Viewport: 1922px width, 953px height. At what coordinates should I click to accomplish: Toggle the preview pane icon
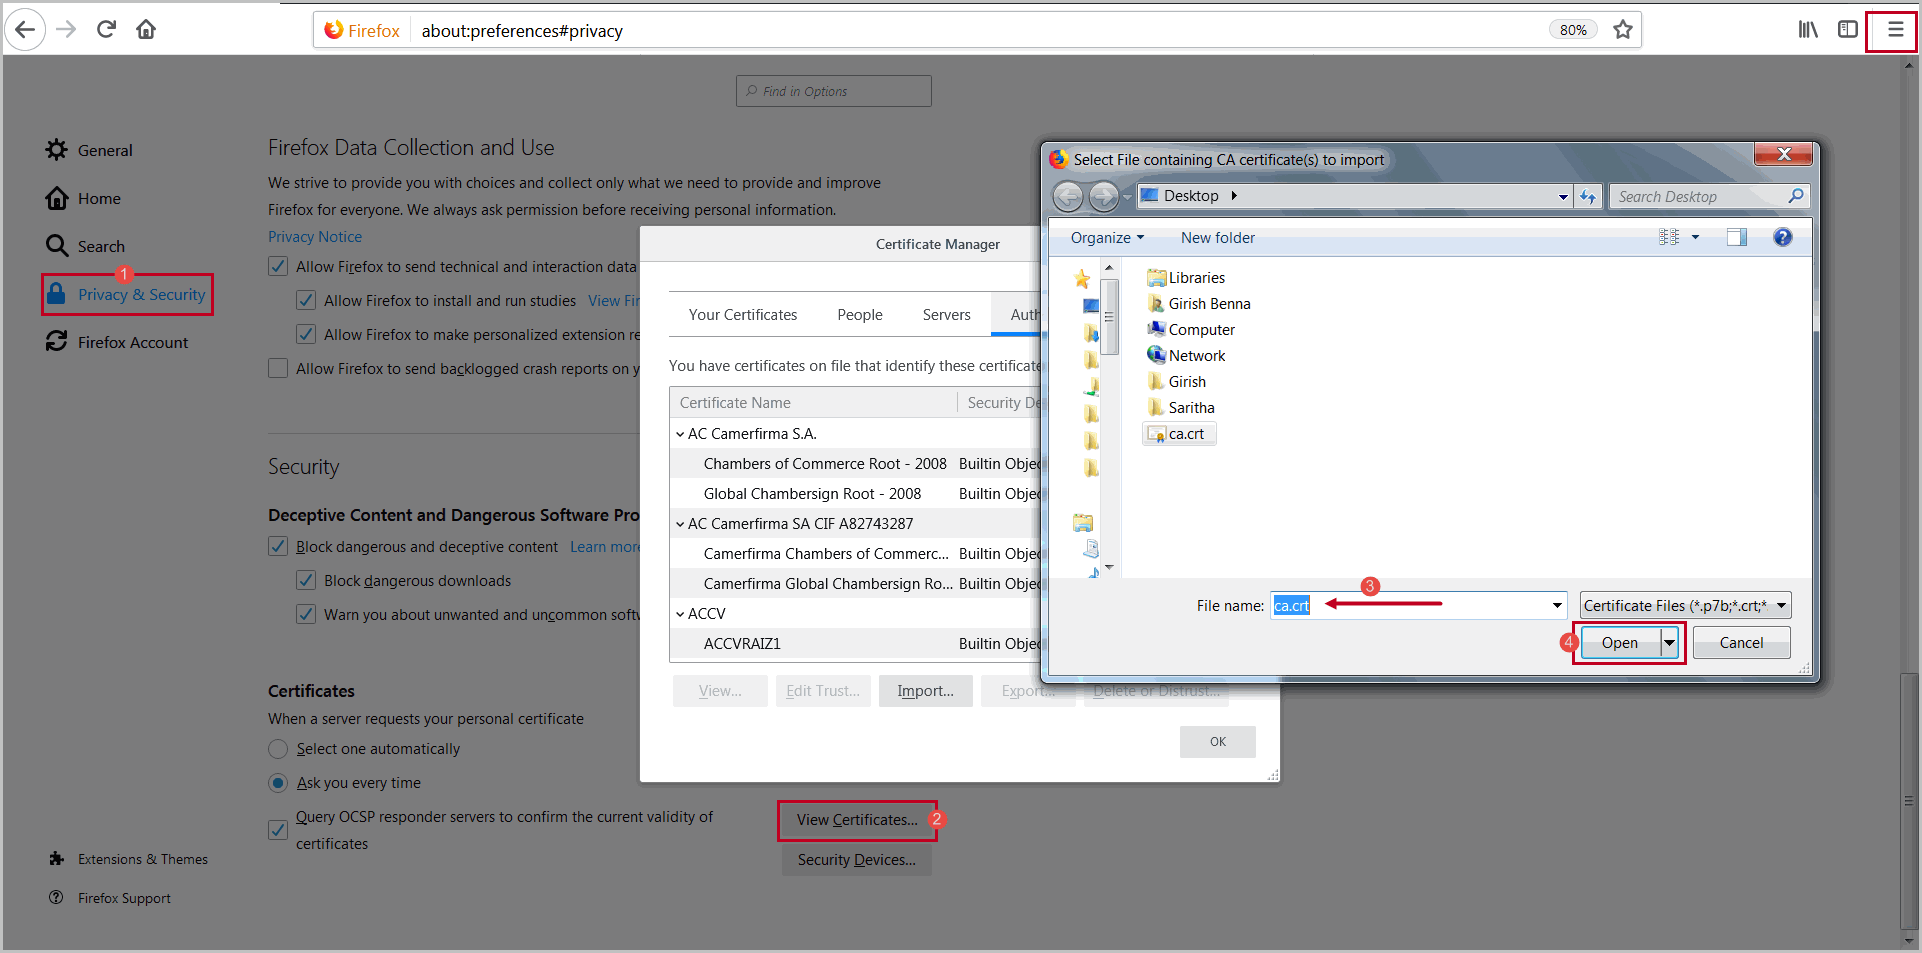point(1737,238)
